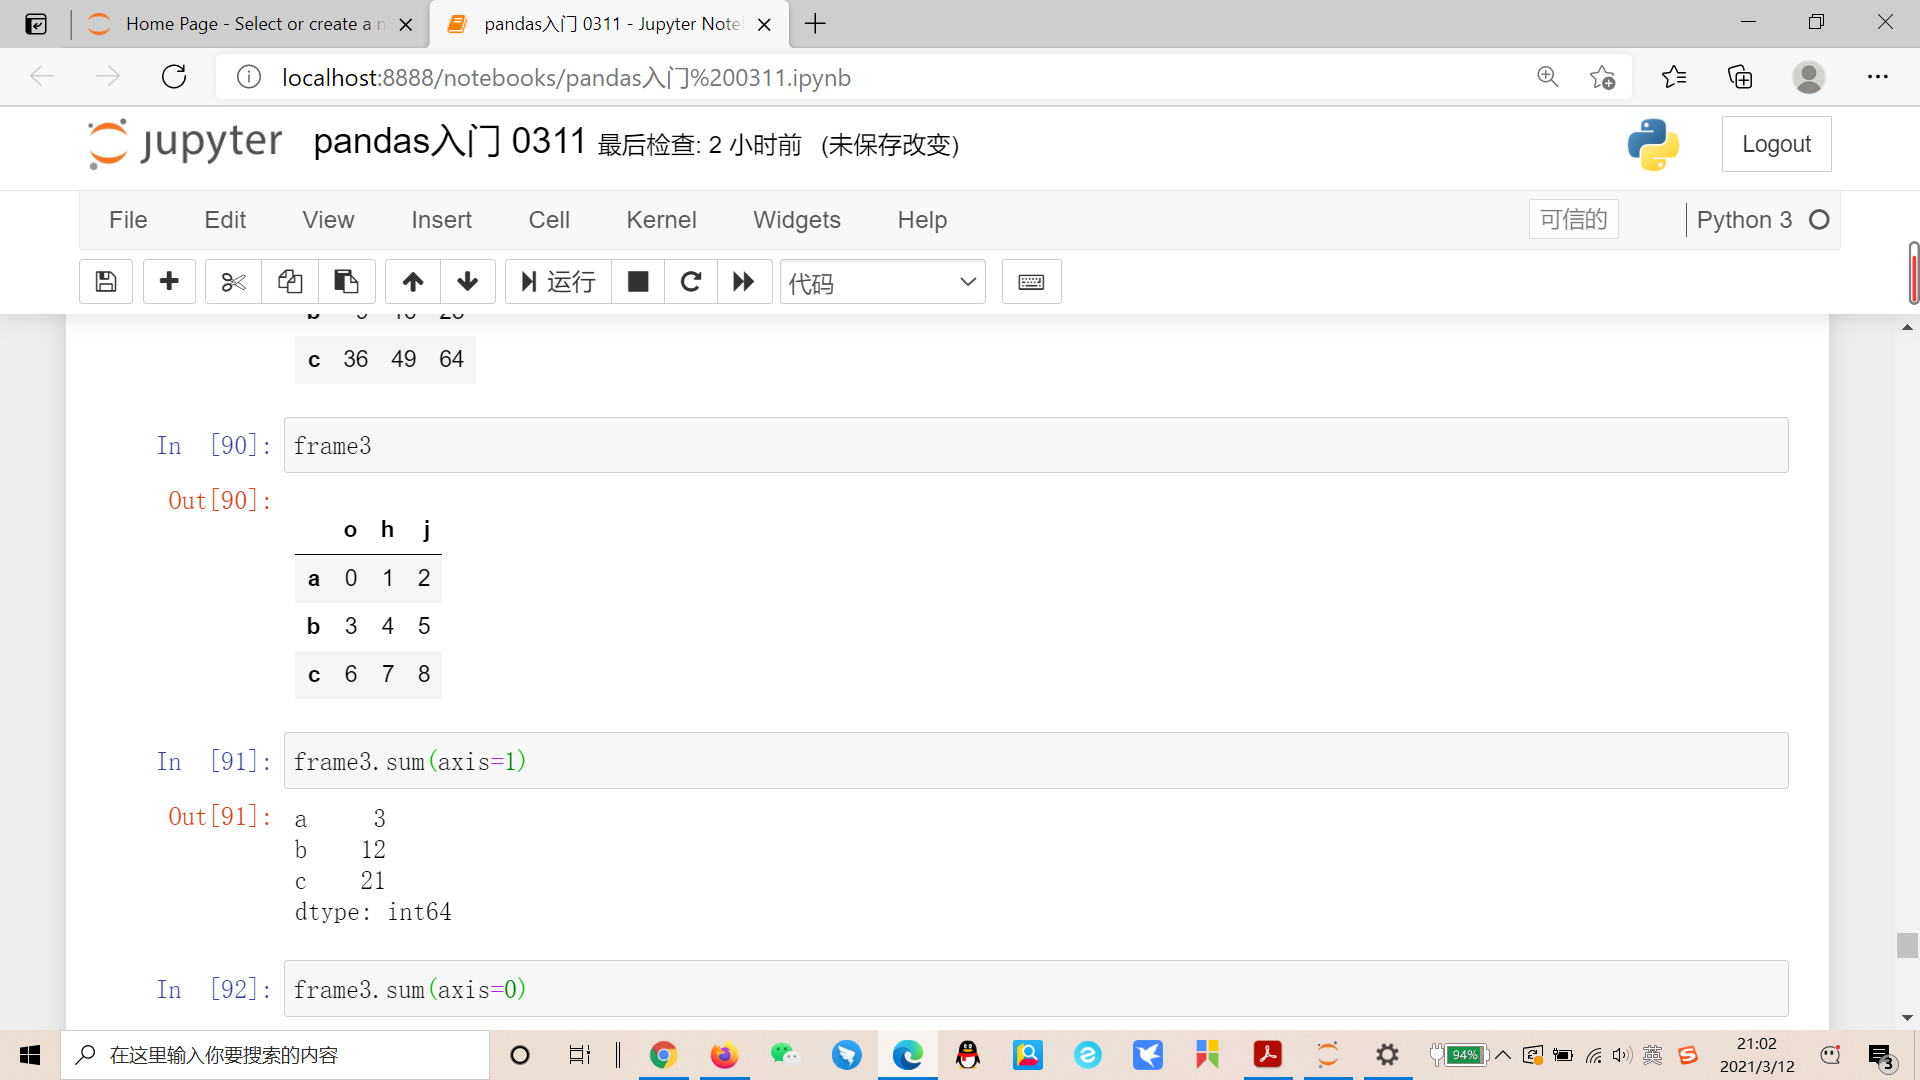Copy selected cells icon

(290, 282)
